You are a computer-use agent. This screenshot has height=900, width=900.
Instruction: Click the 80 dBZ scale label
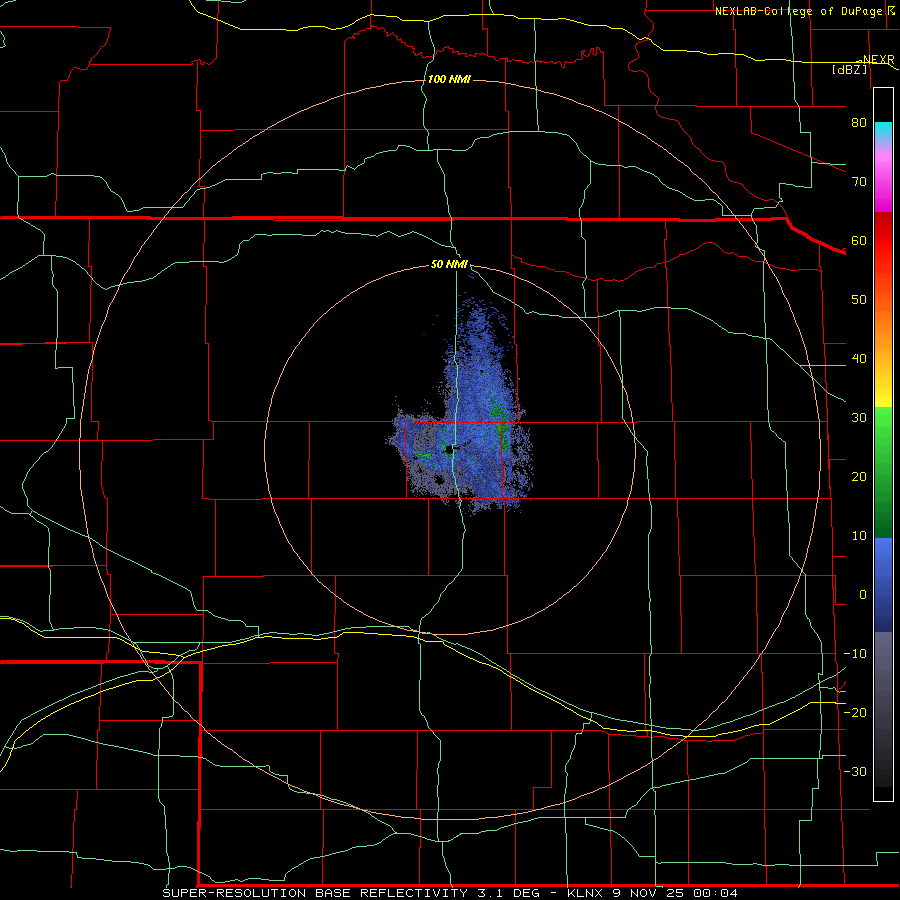coord(859,122)
